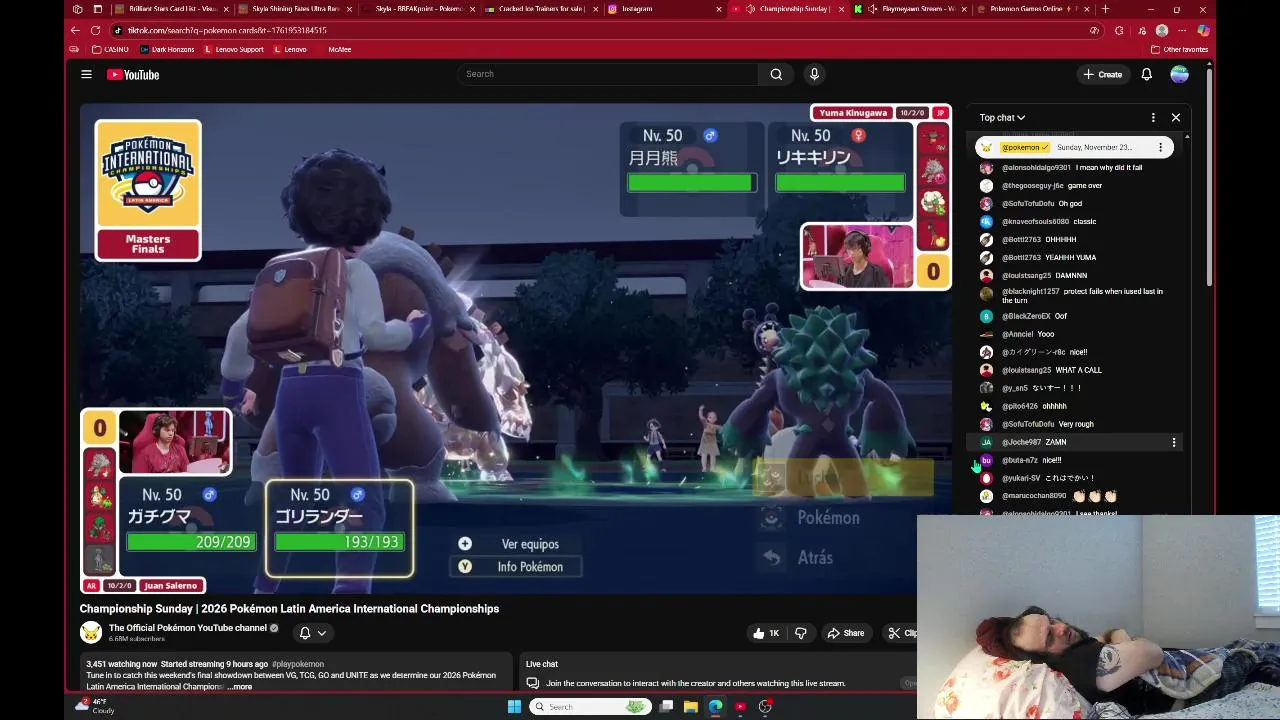The width and height of the screenshot is (1280, 720).
Task: Click '3,451 watching now' text
Action: click(x=121, y=664)
